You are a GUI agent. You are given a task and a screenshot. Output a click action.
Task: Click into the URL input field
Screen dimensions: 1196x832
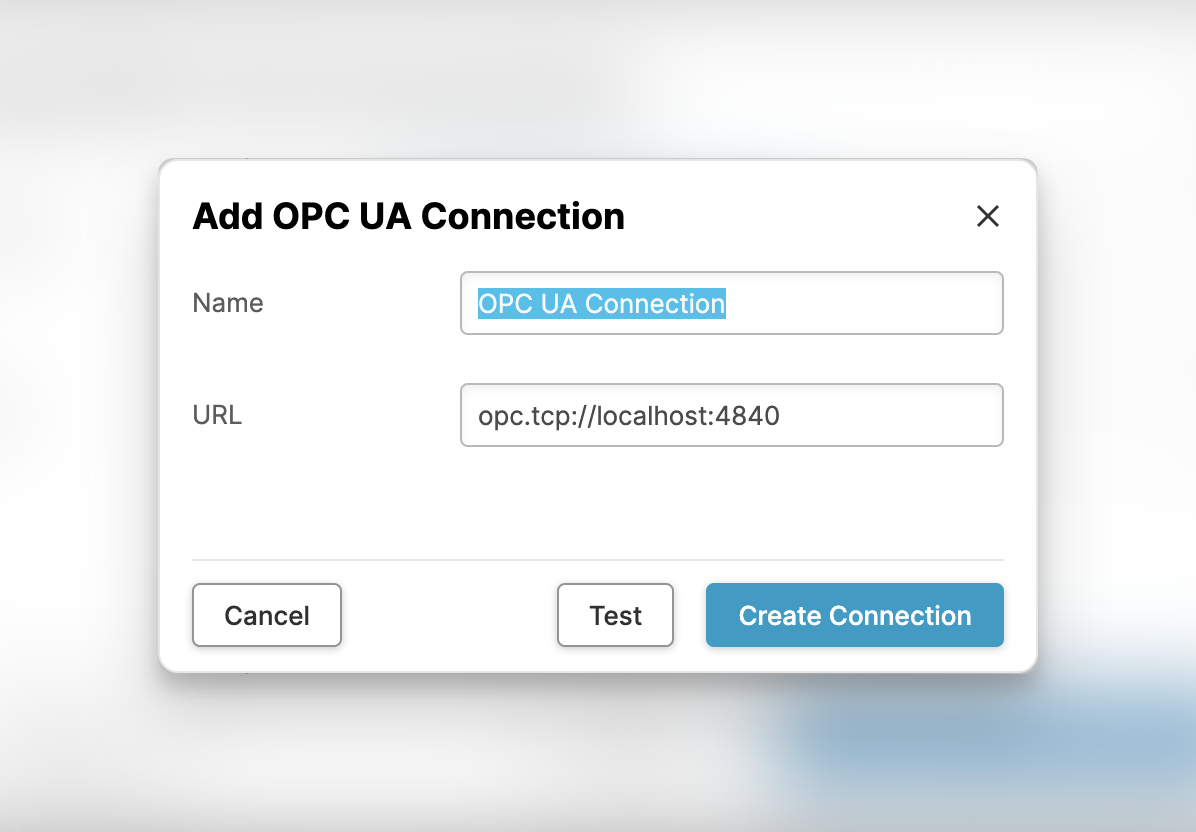[x=731, y=415]
